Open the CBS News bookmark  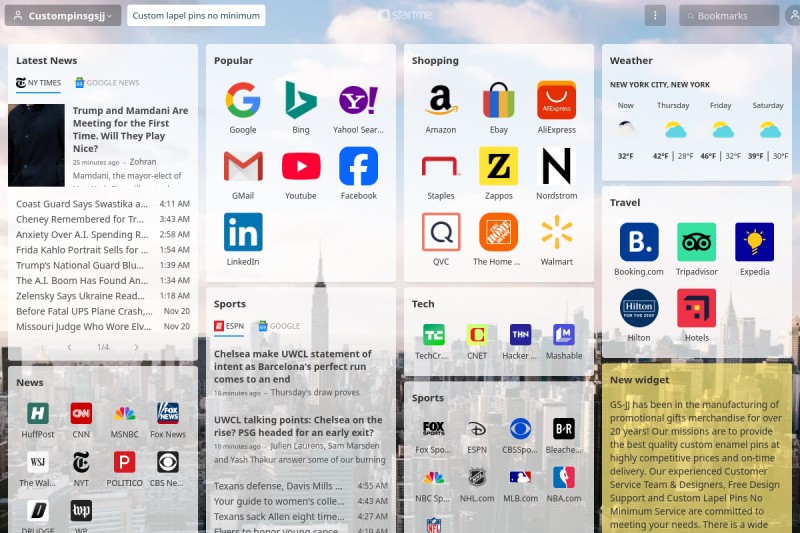(x=168, y=462)
